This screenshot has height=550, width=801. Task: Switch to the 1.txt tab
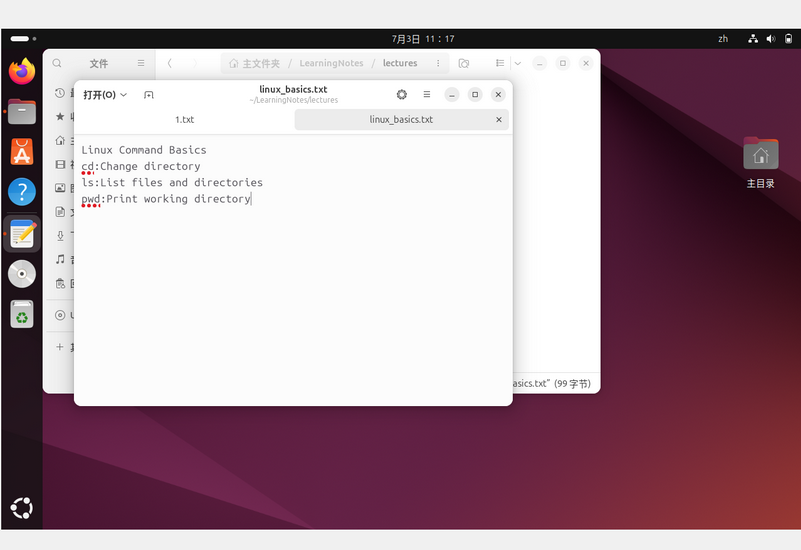pyautogui.click(x=184, y=119)
